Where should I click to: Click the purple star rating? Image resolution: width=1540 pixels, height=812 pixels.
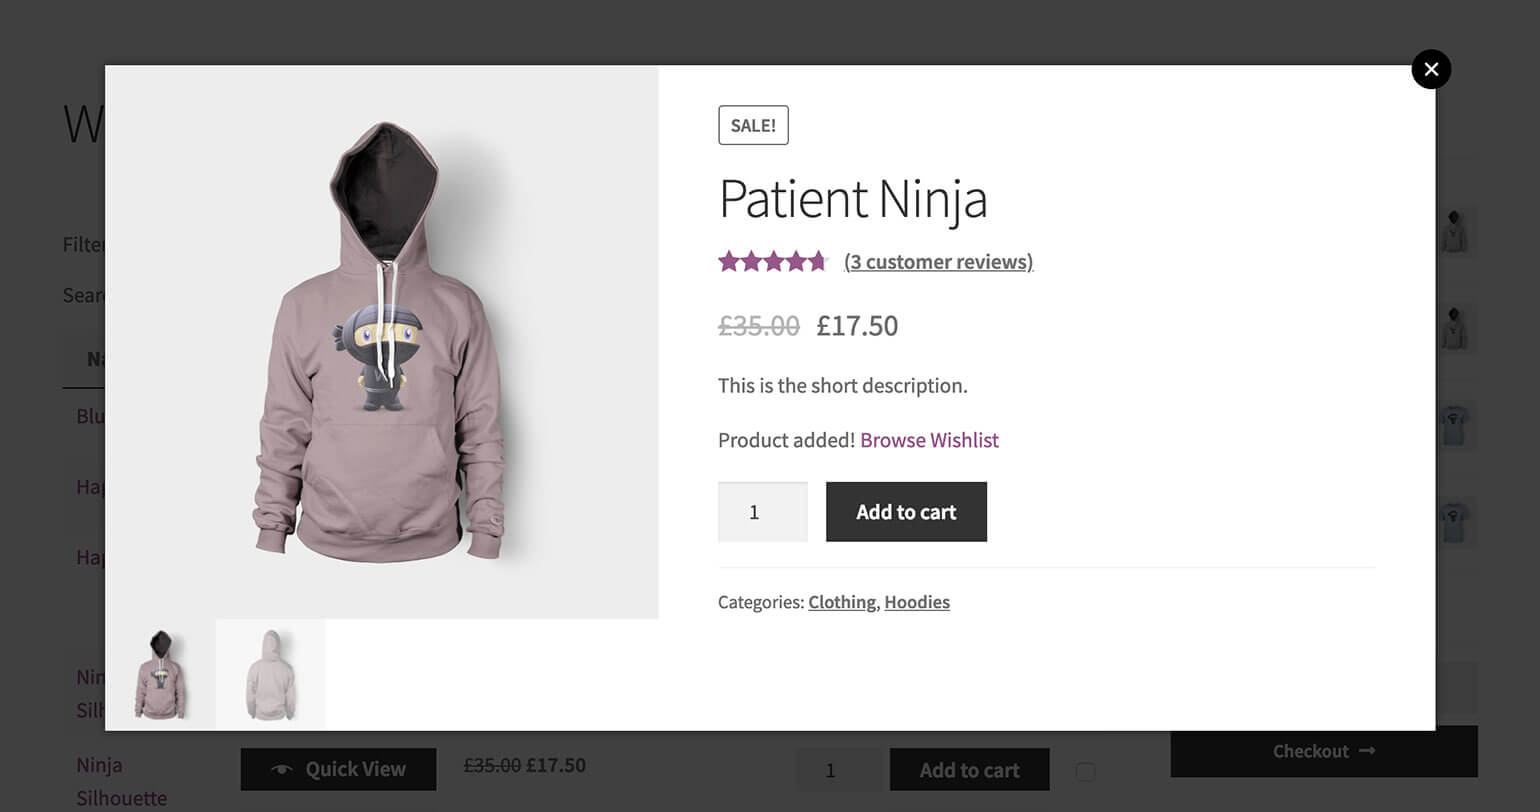[773, 262]
